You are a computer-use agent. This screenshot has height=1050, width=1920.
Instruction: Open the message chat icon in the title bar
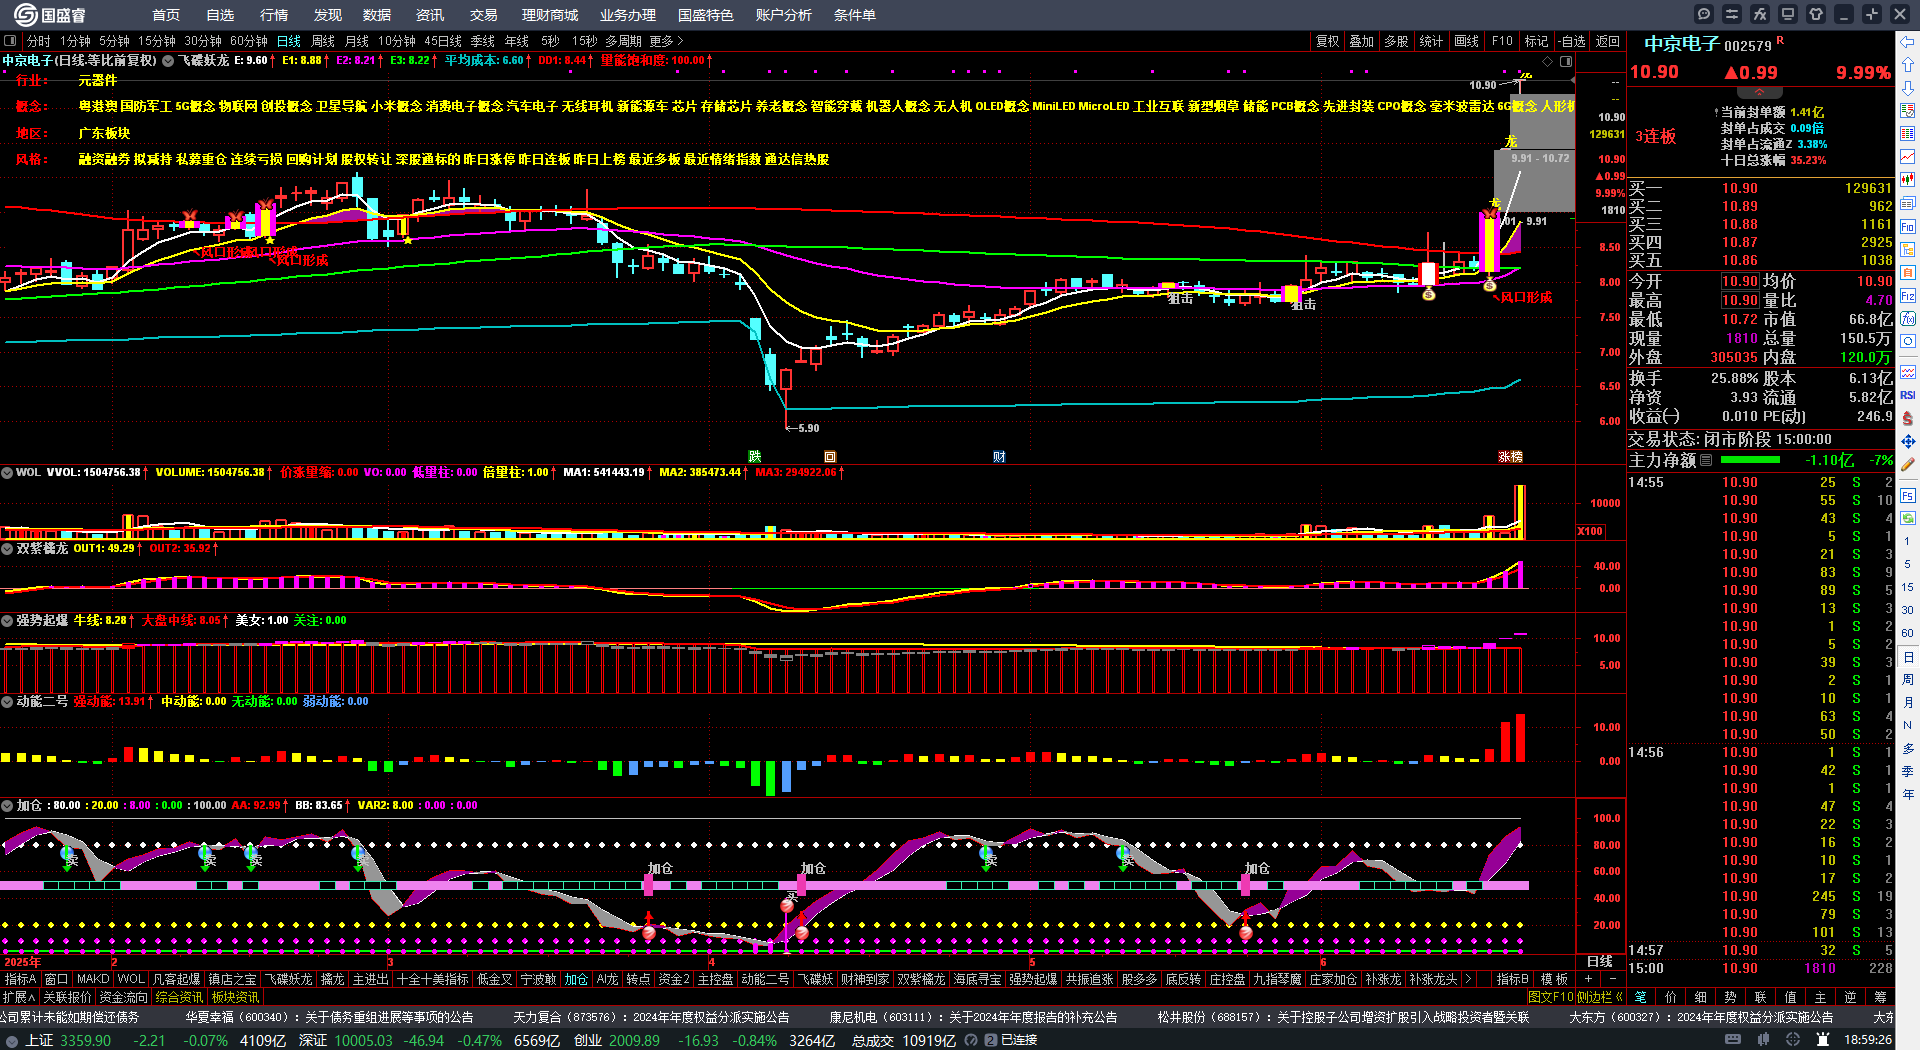point(1704,14)
